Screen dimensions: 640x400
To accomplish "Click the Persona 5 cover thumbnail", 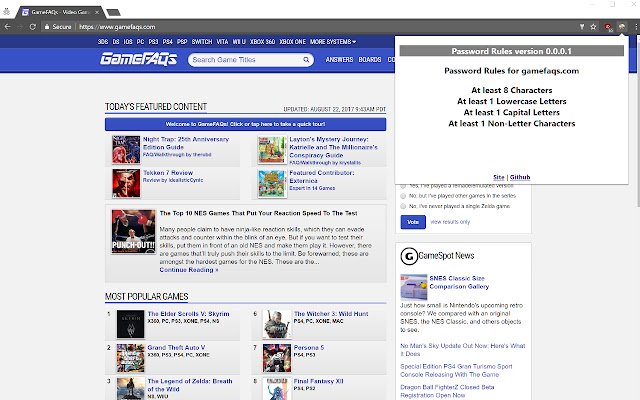I will 277,358.
